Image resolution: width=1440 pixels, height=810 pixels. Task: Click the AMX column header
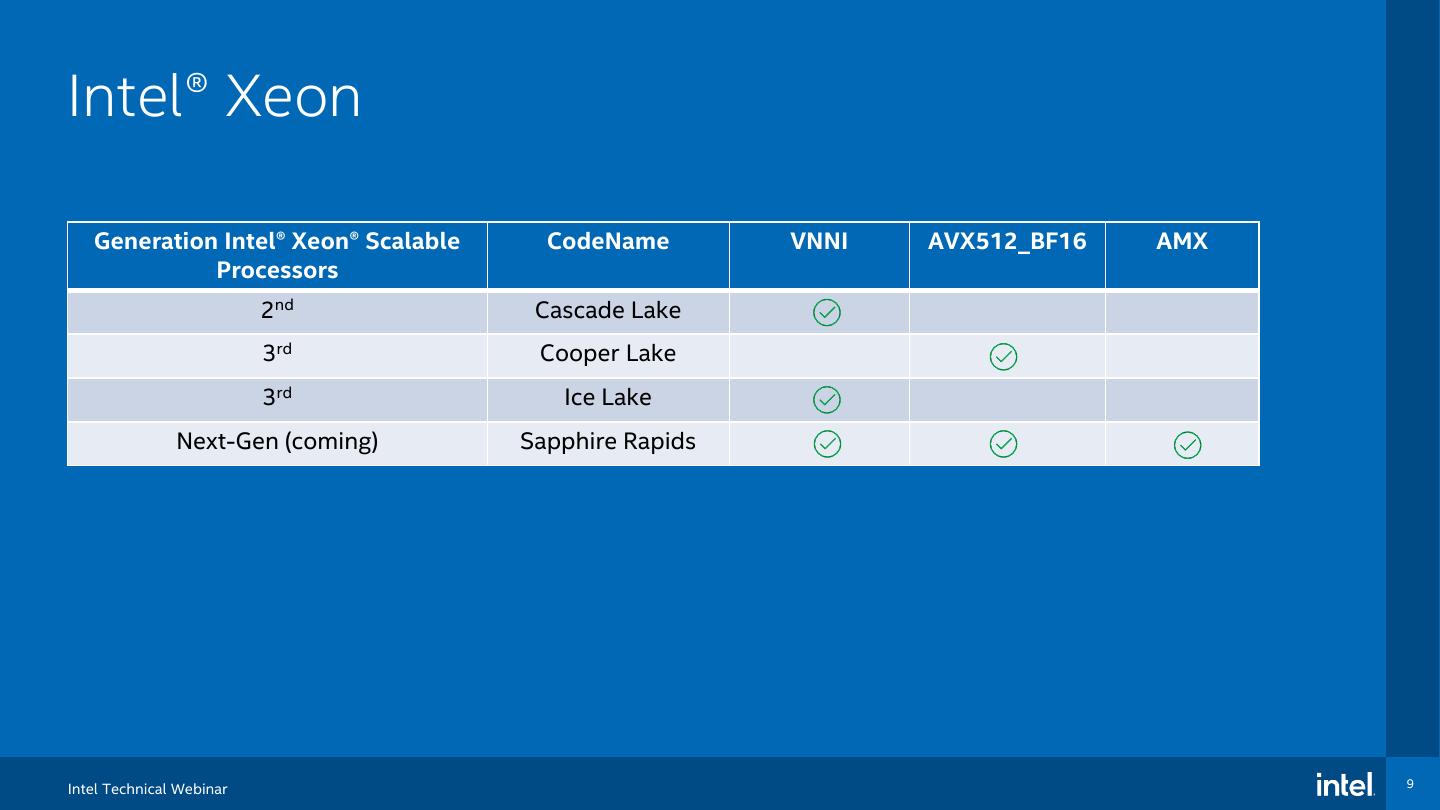coord(1182,242)
